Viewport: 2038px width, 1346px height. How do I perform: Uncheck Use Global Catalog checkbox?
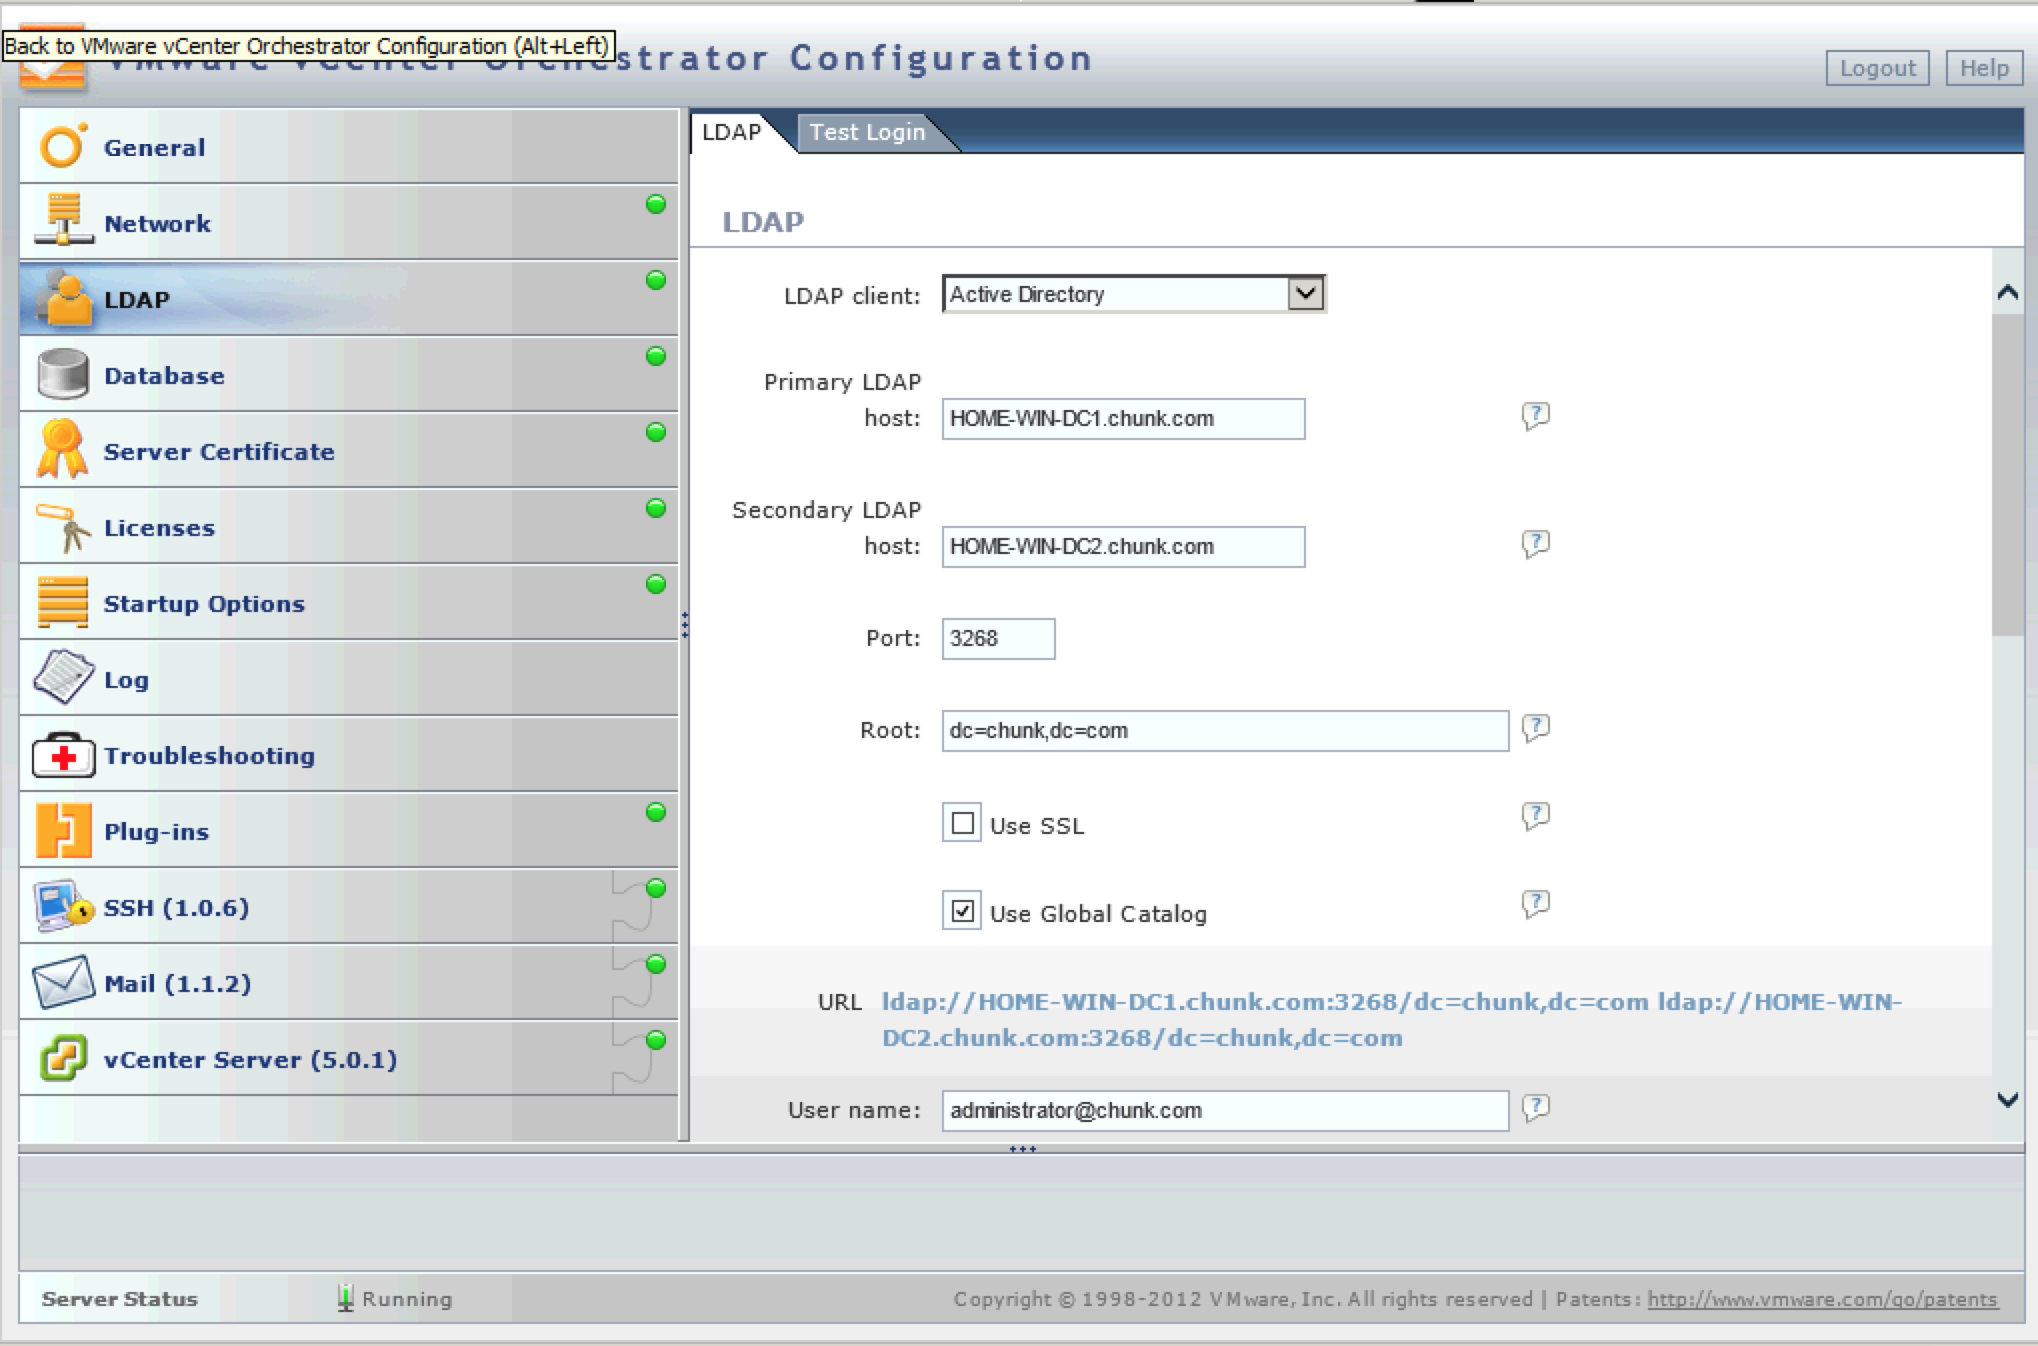pyautogui.click(x=962, y=911)
